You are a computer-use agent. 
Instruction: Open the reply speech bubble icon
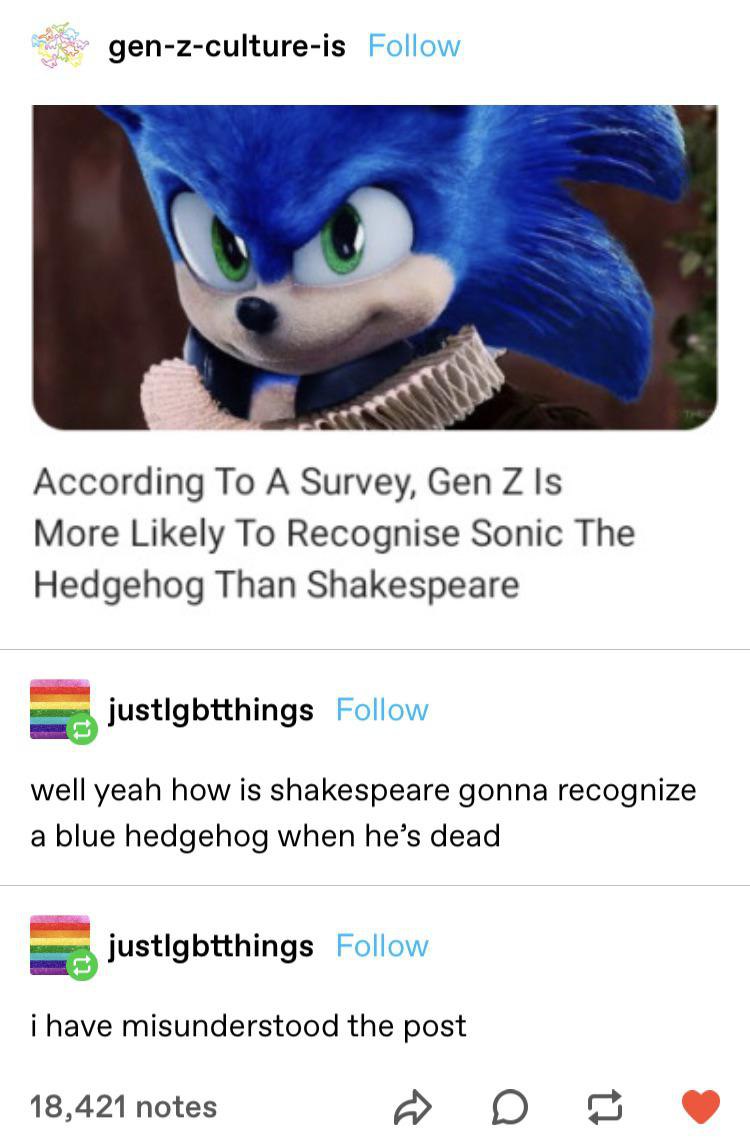pos(509,1108)
